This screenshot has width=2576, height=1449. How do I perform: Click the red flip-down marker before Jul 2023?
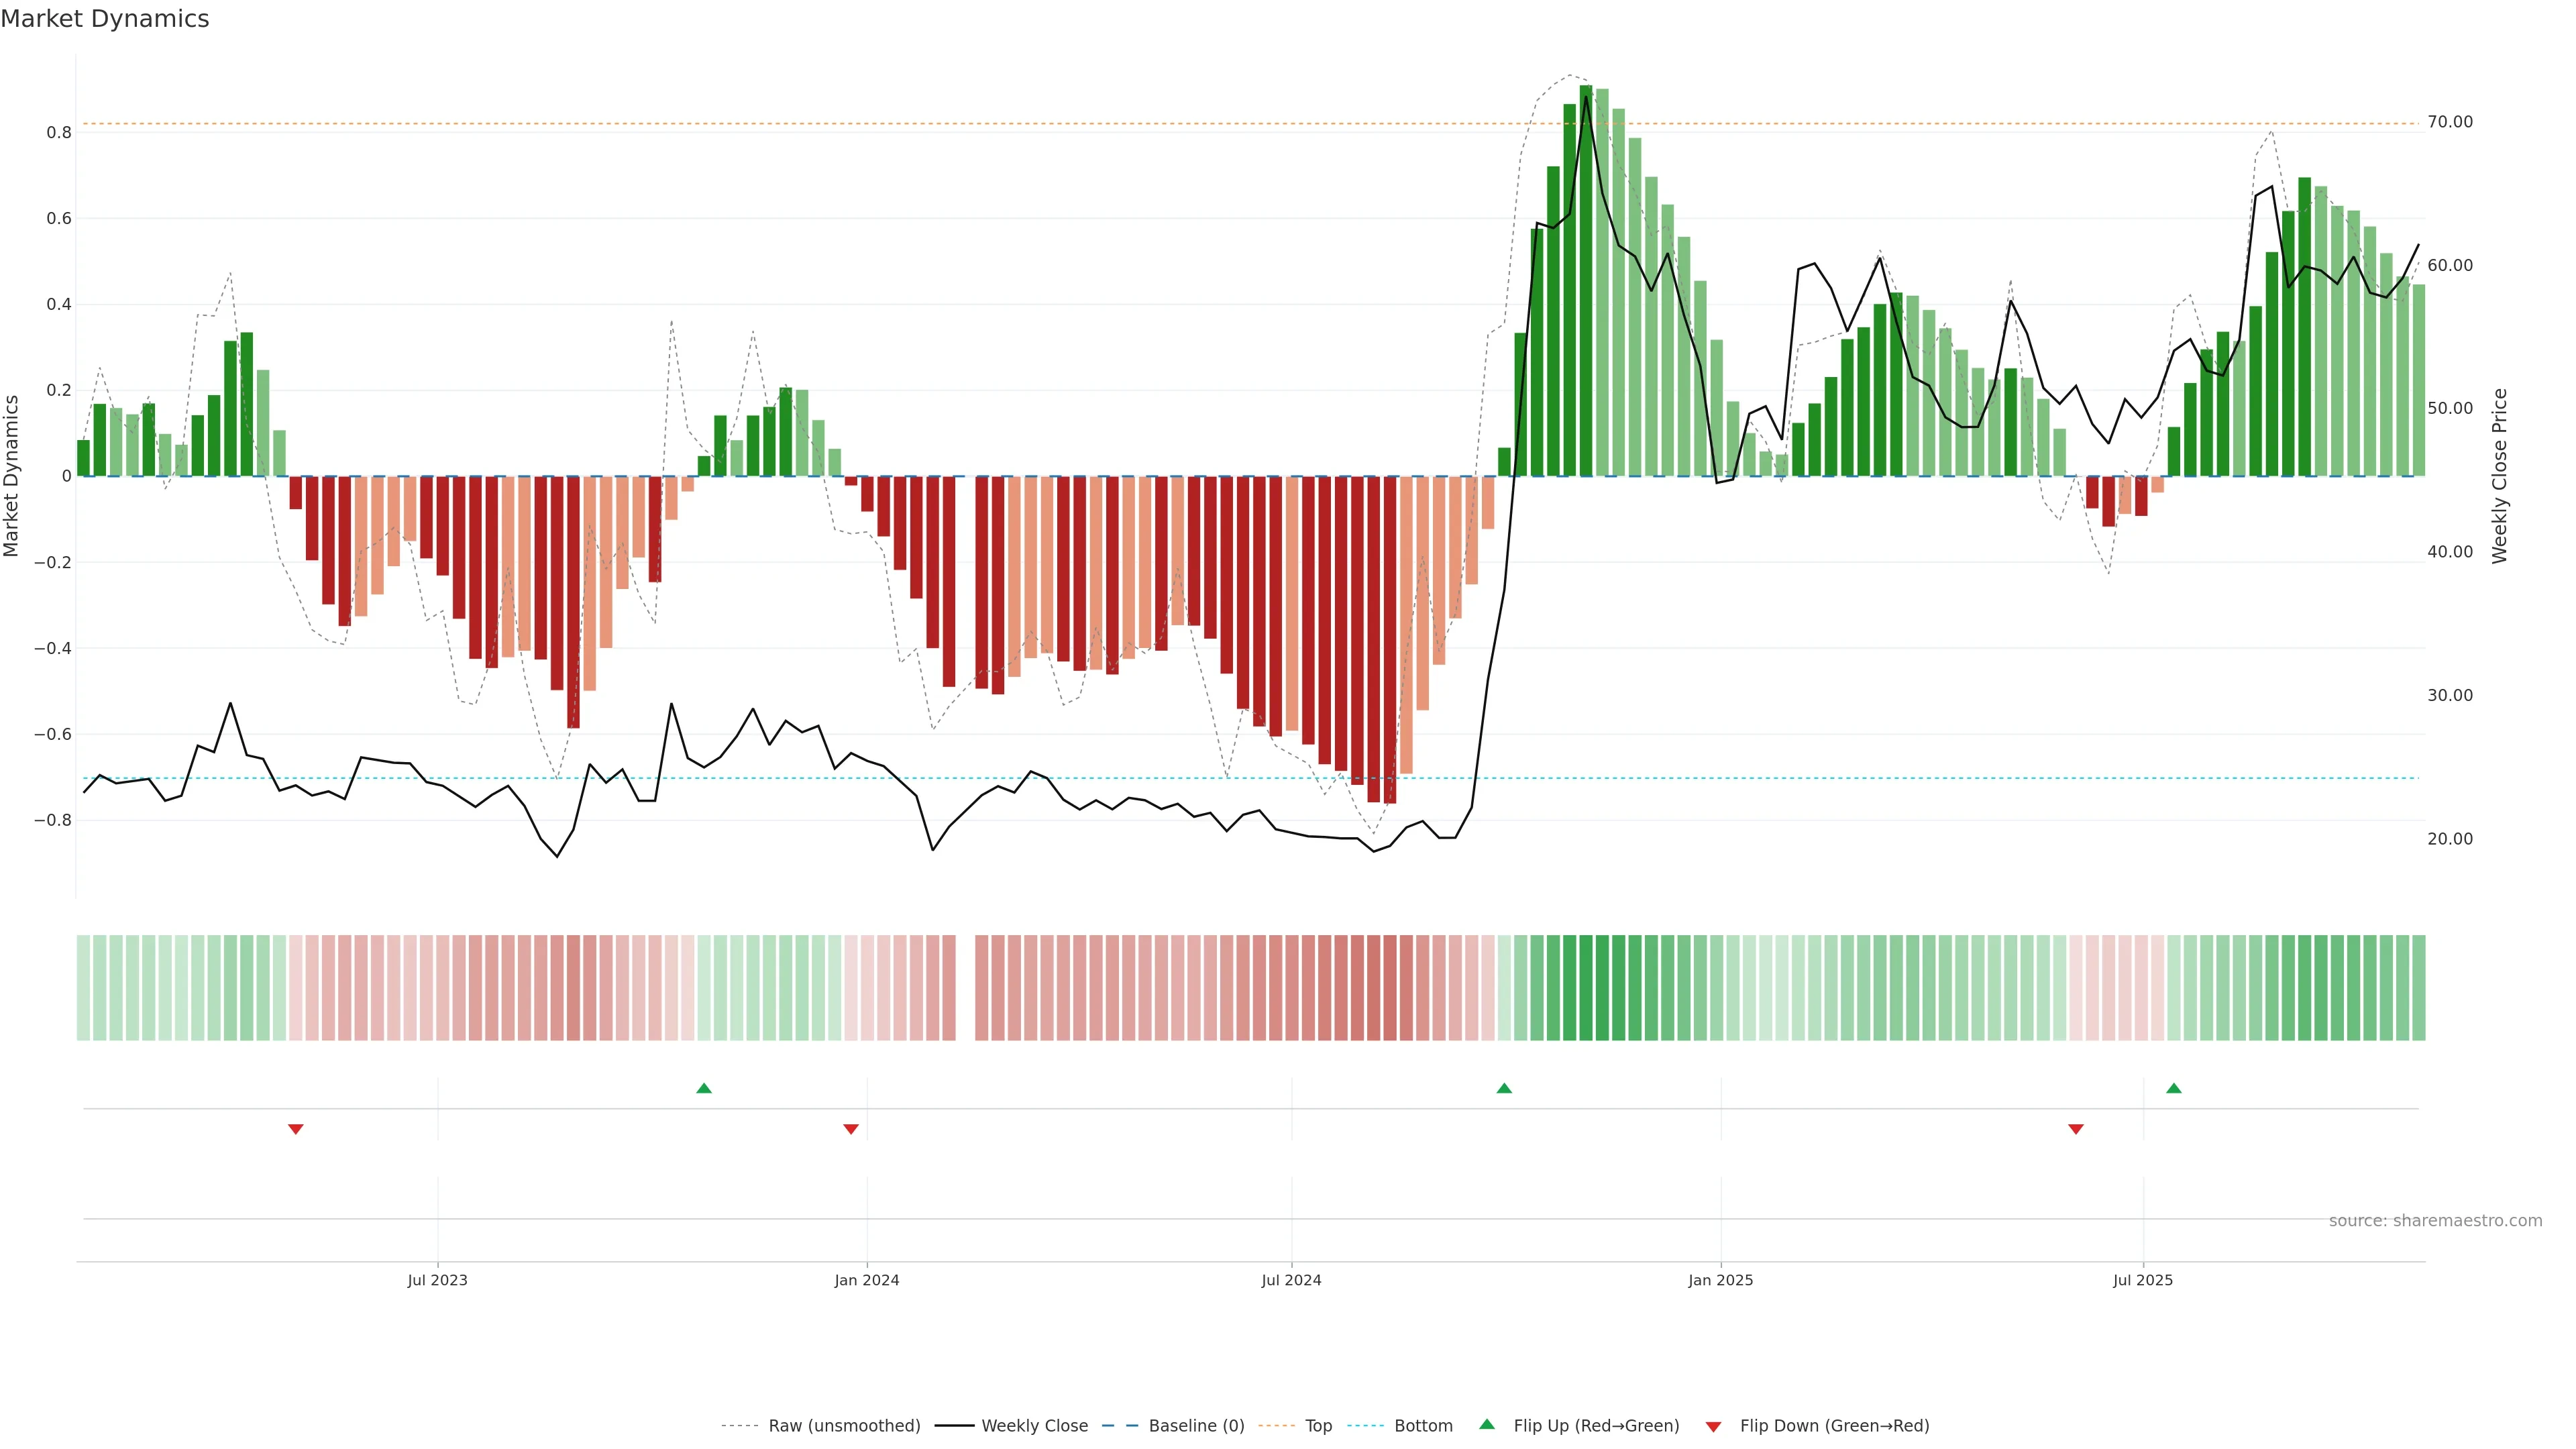[x=296, y=1129]
